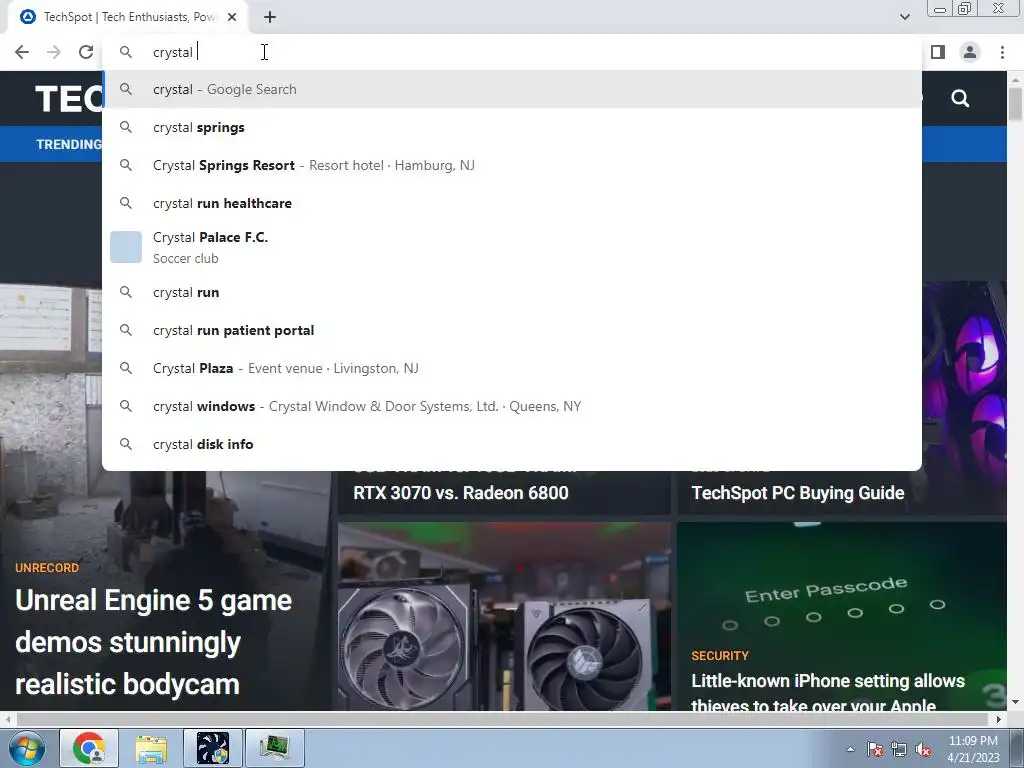Image resolution: width=1024 pixels, height=768 pixels.
Task: Select the TechSpot browser tab
Action: (128, 18)
